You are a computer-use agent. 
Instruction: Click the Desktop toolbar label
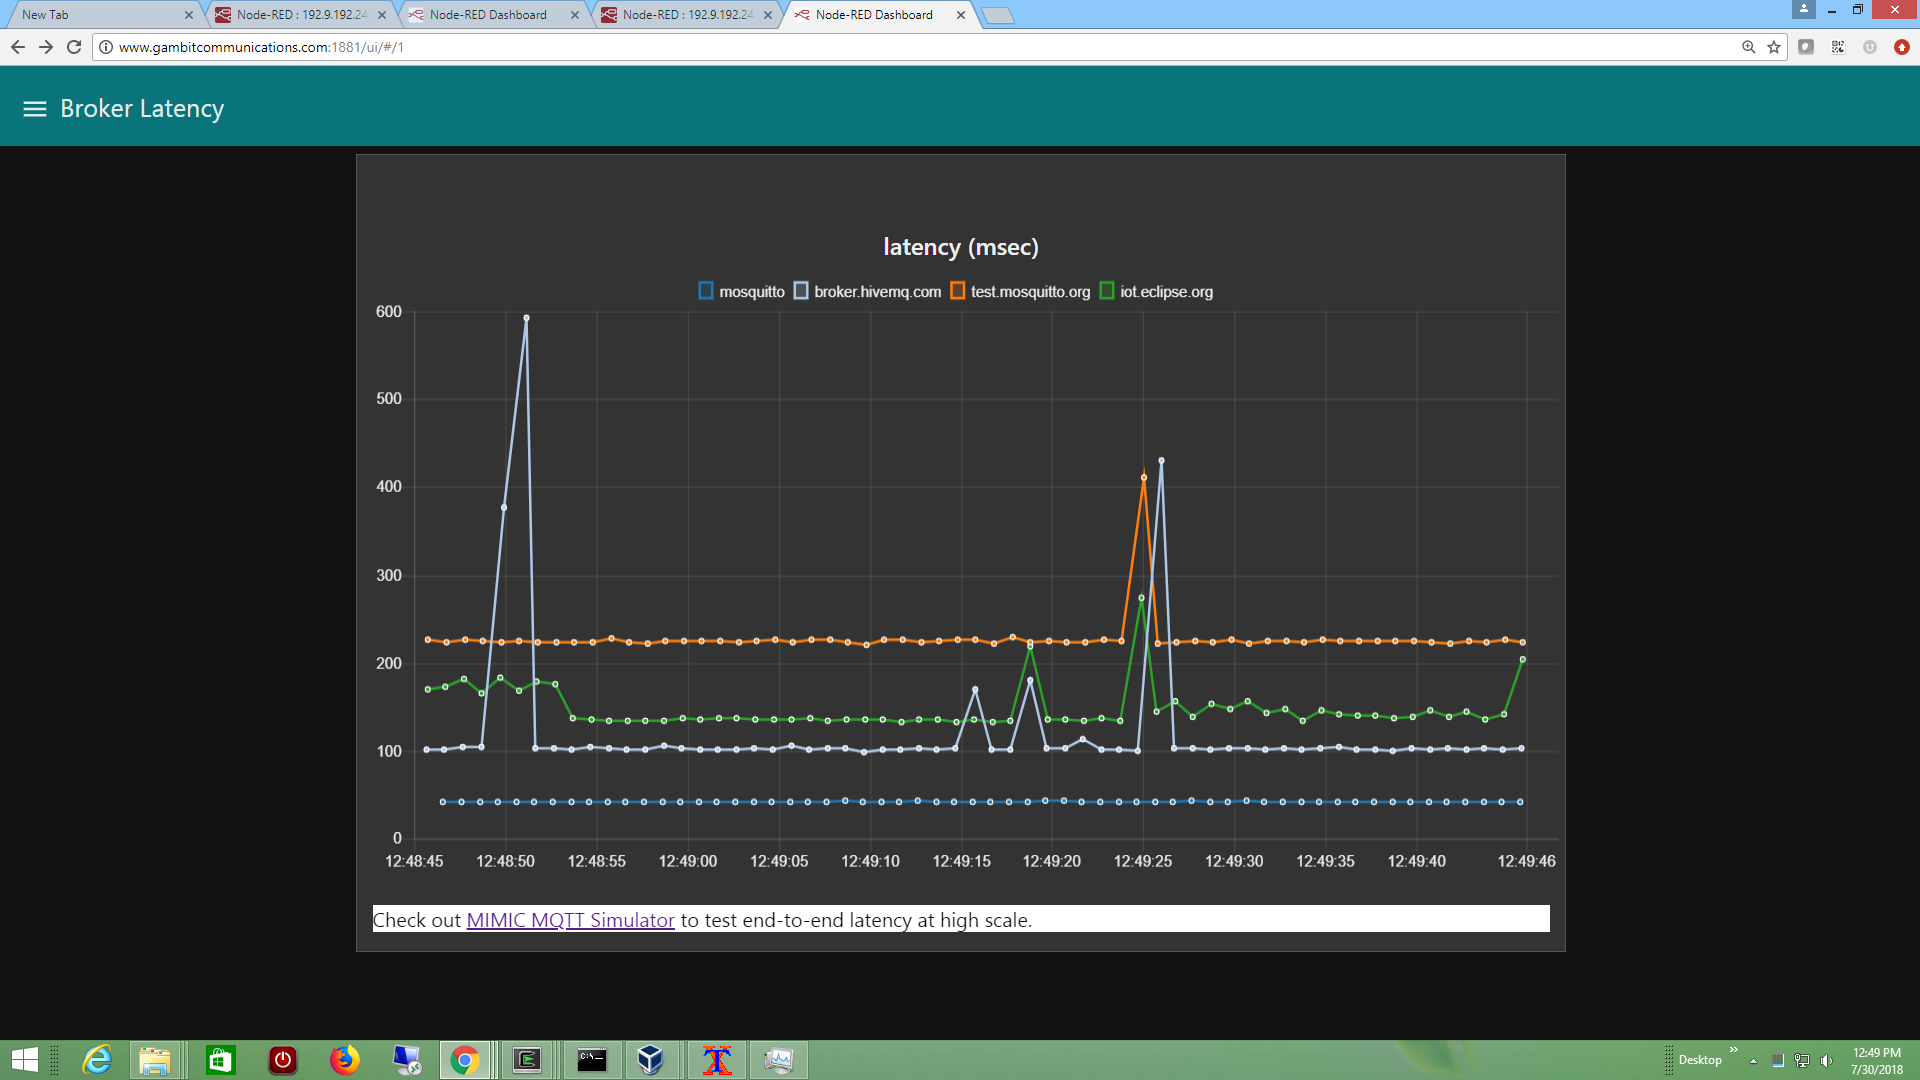pyautogui.click(x=1700, y=1060)
